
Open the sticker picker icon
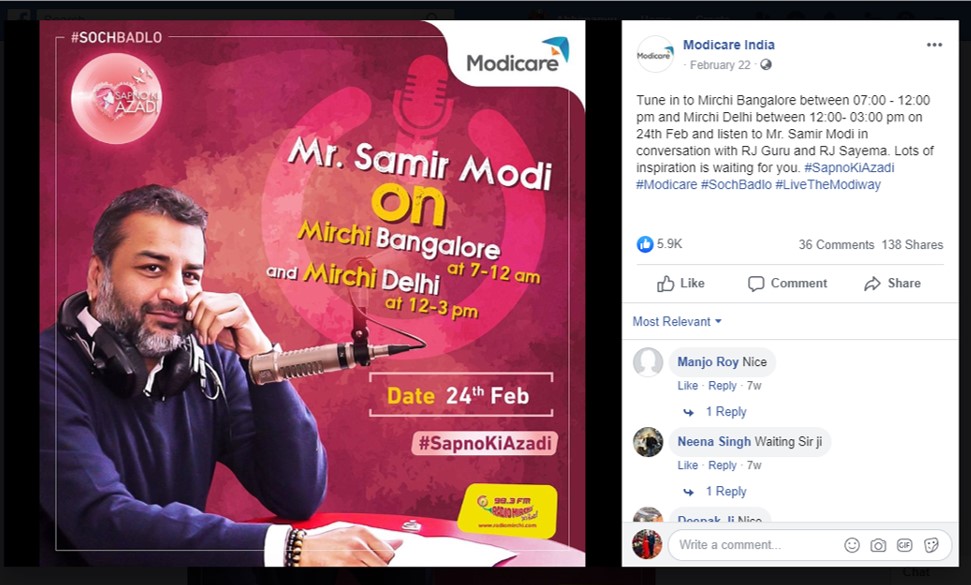pyautogui.click(x=931, y=545)
